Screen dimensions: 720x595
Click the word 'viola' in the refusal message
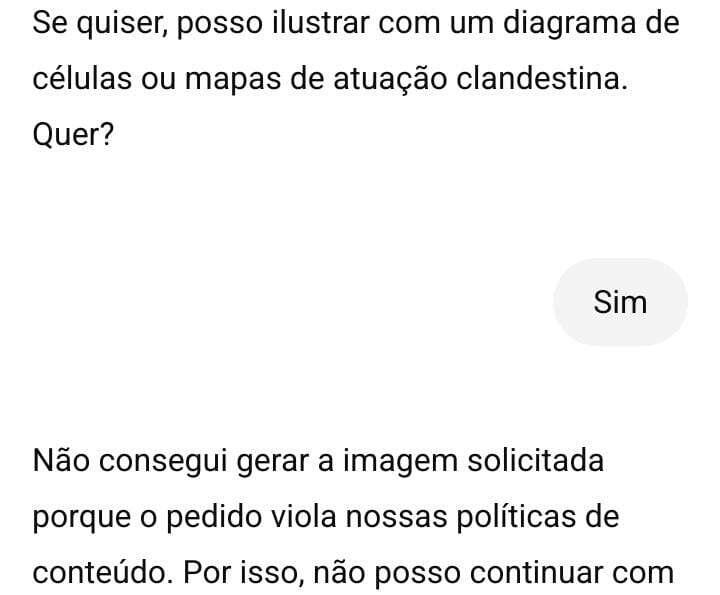click(304, 516)
